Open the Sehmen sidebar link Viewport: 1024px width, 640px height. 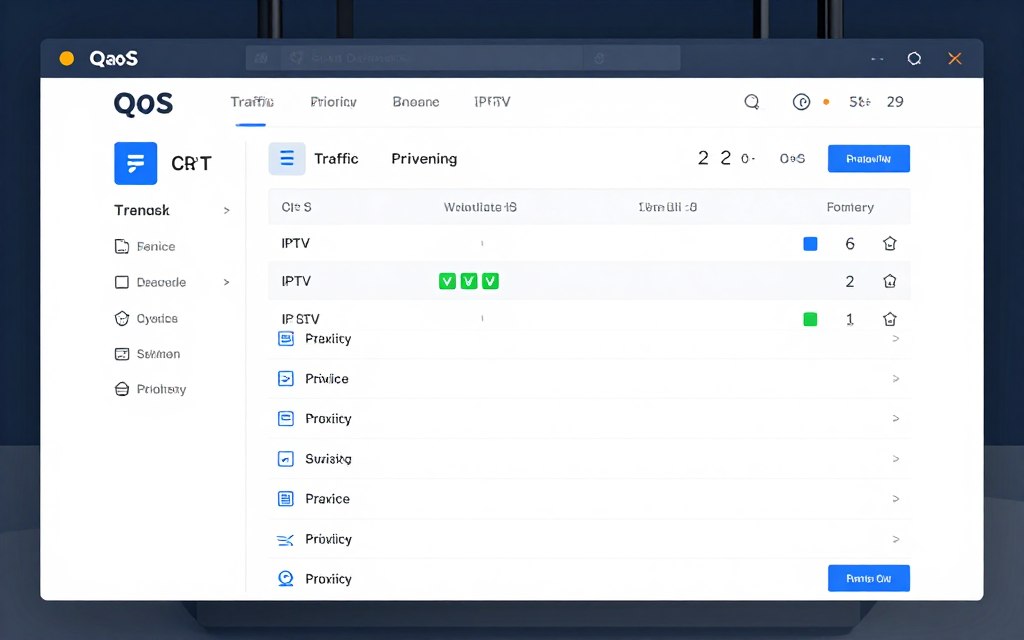click(158, 354)
